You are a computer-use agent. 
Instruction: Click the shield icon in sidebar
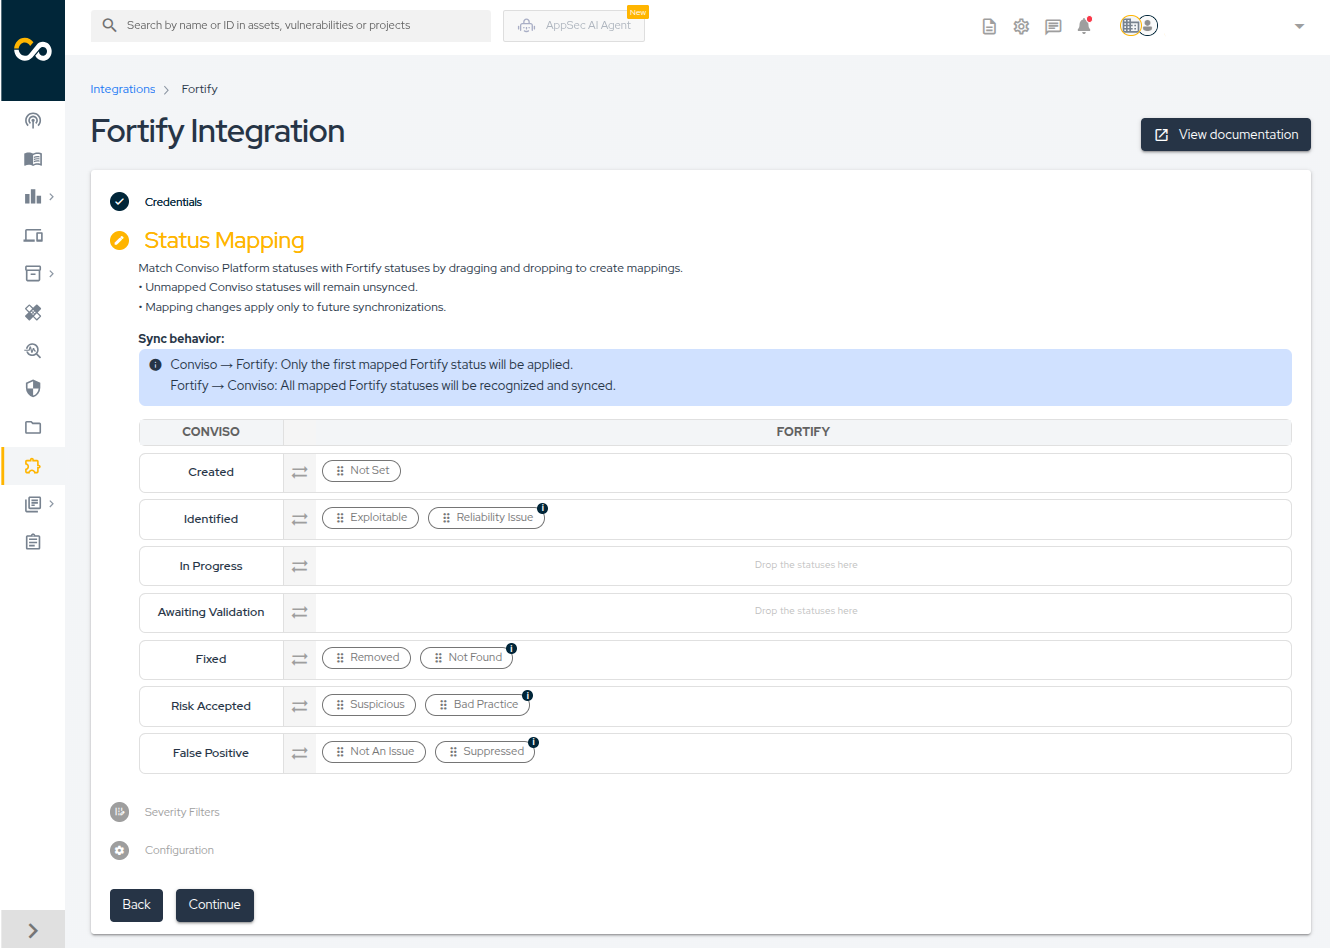[x=33, y=389]
